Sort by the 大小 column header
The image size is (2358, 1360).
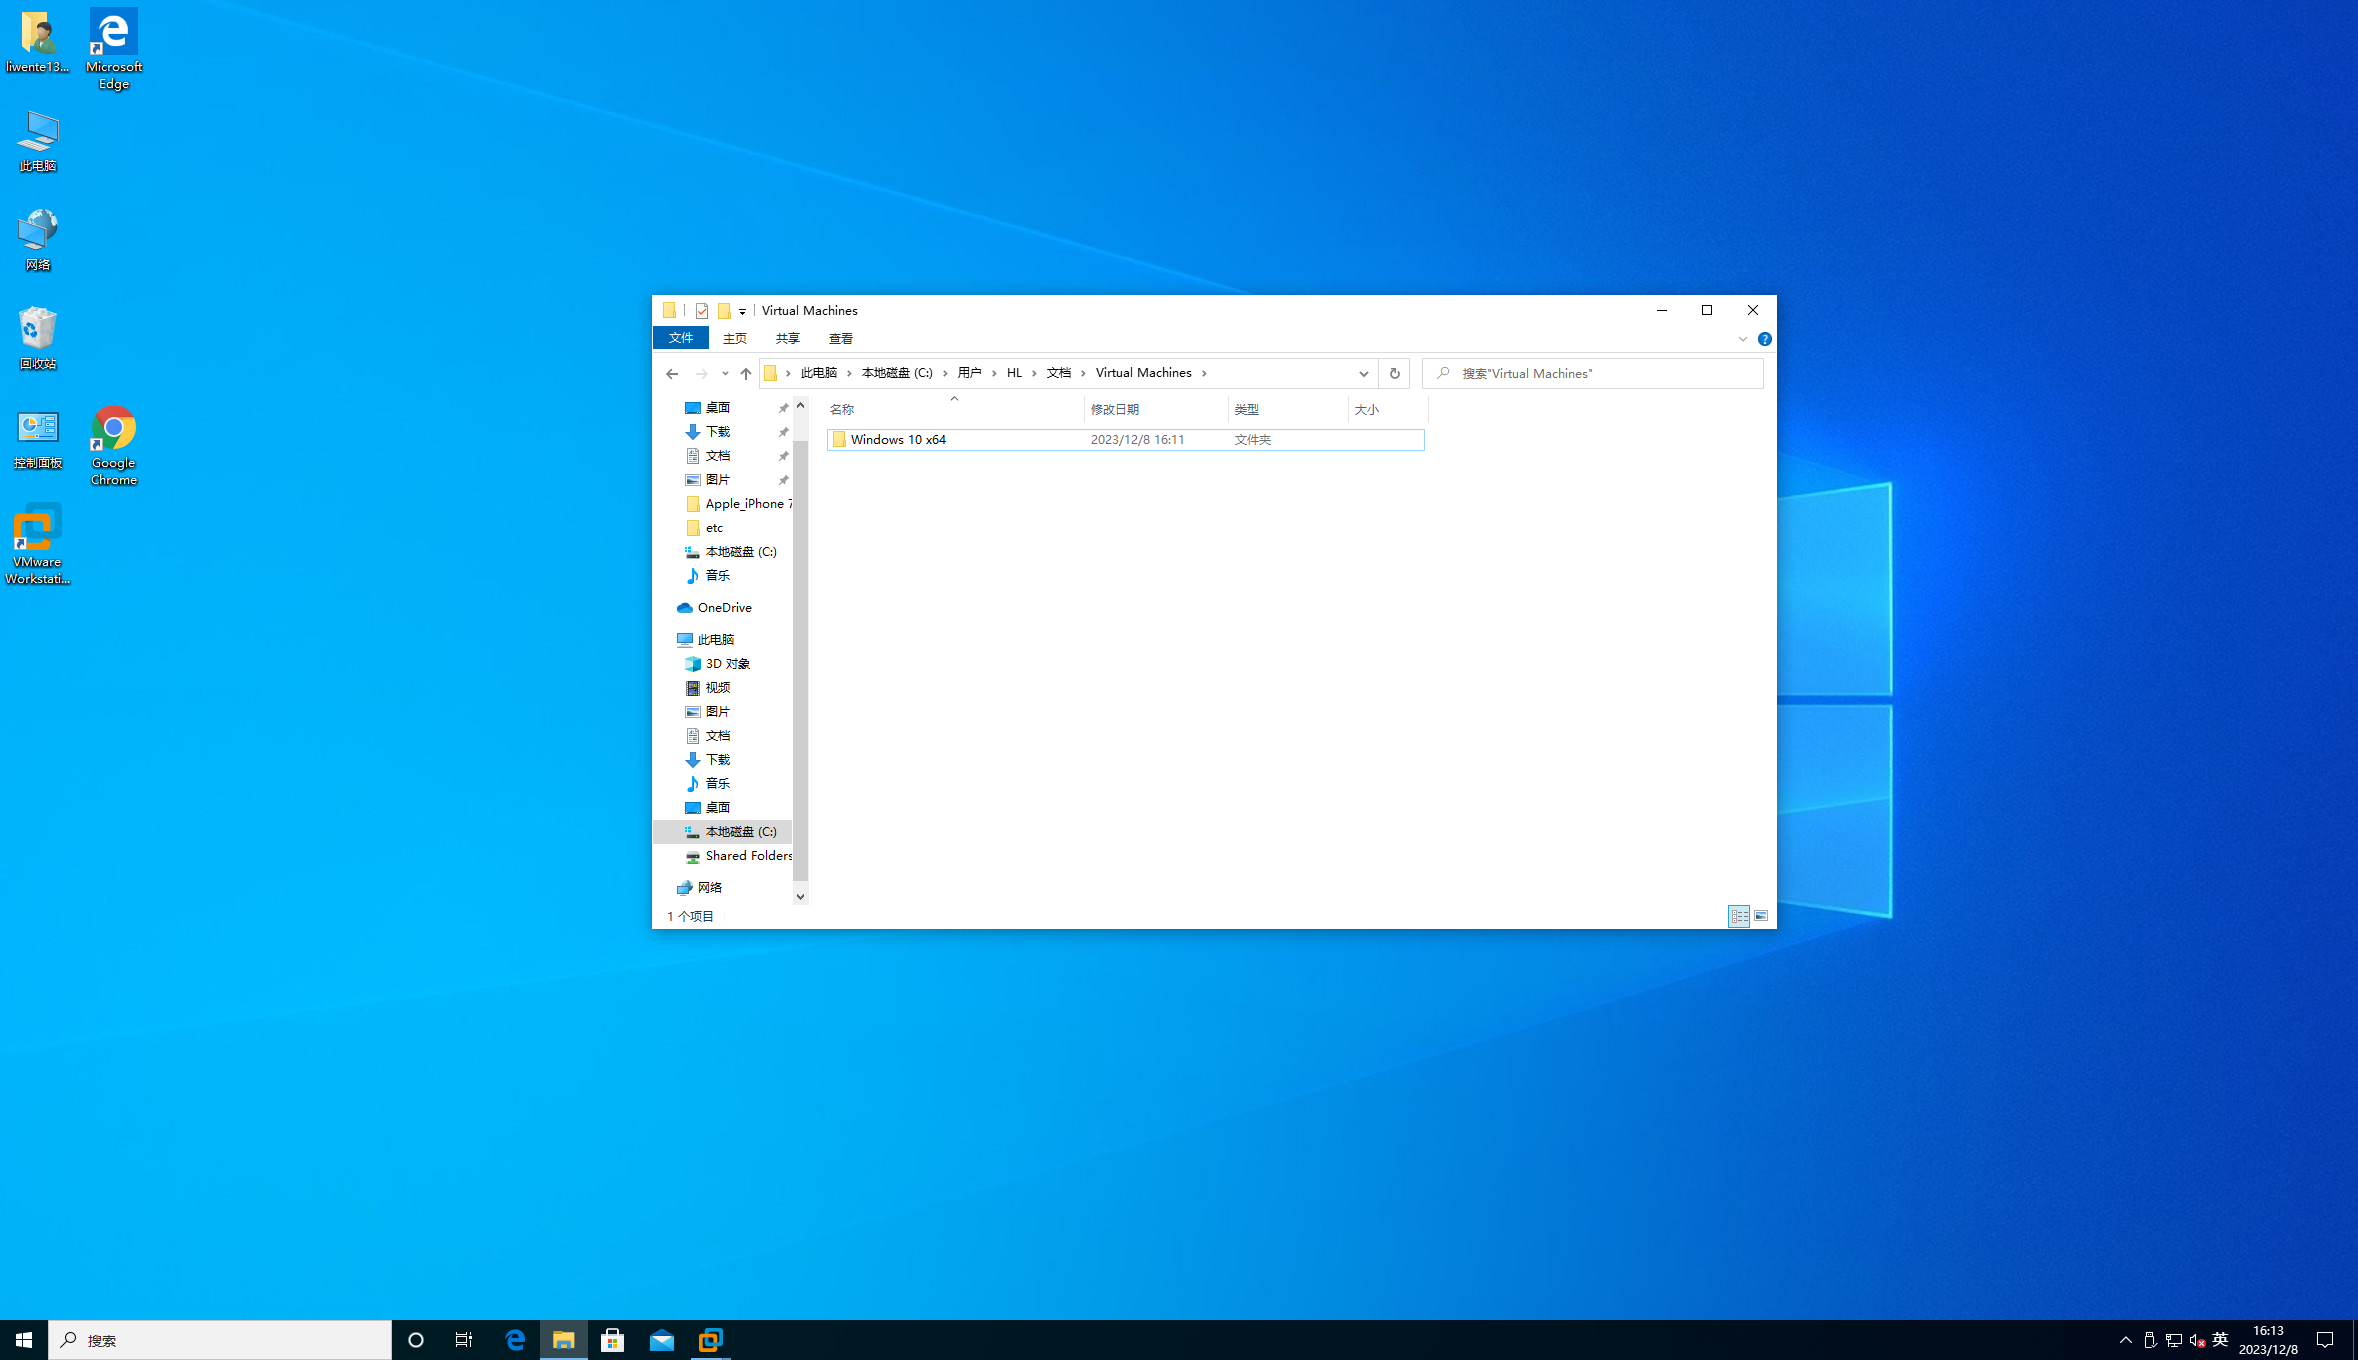click(x=1388, y=410)
